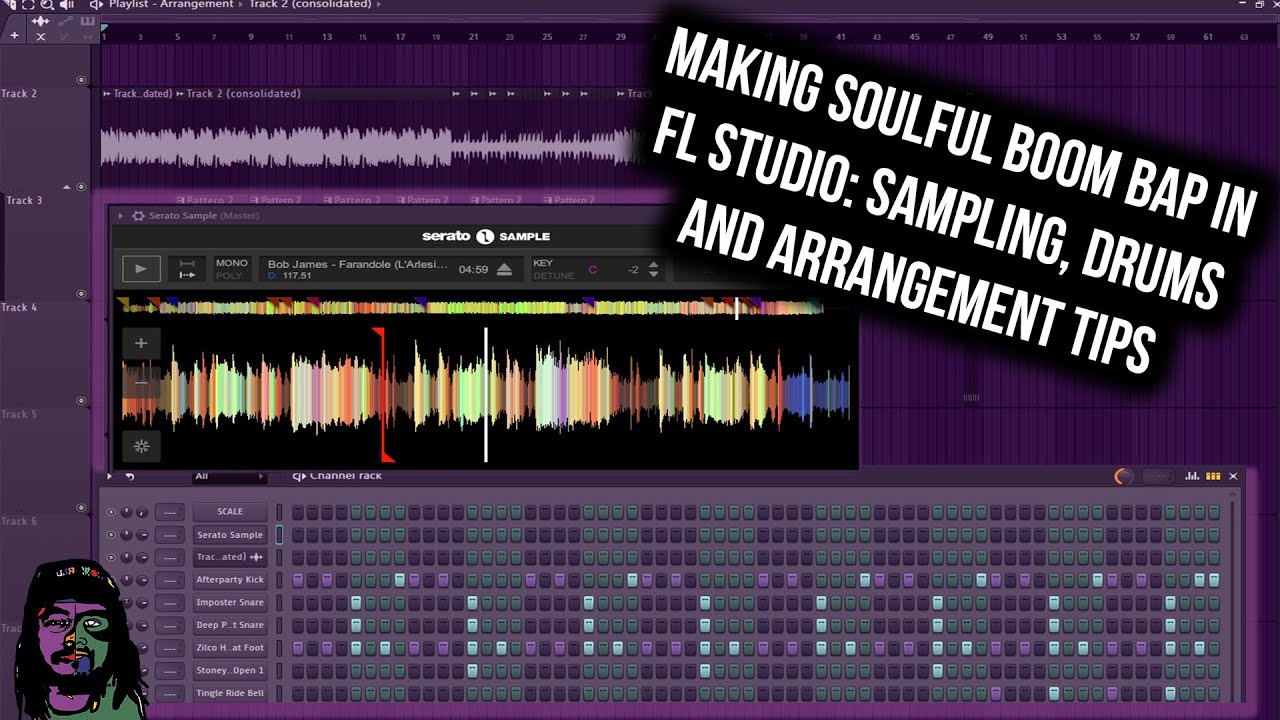
Task: Select the Track 2 (consolidated) audio clip header
Action: [243, 94]
